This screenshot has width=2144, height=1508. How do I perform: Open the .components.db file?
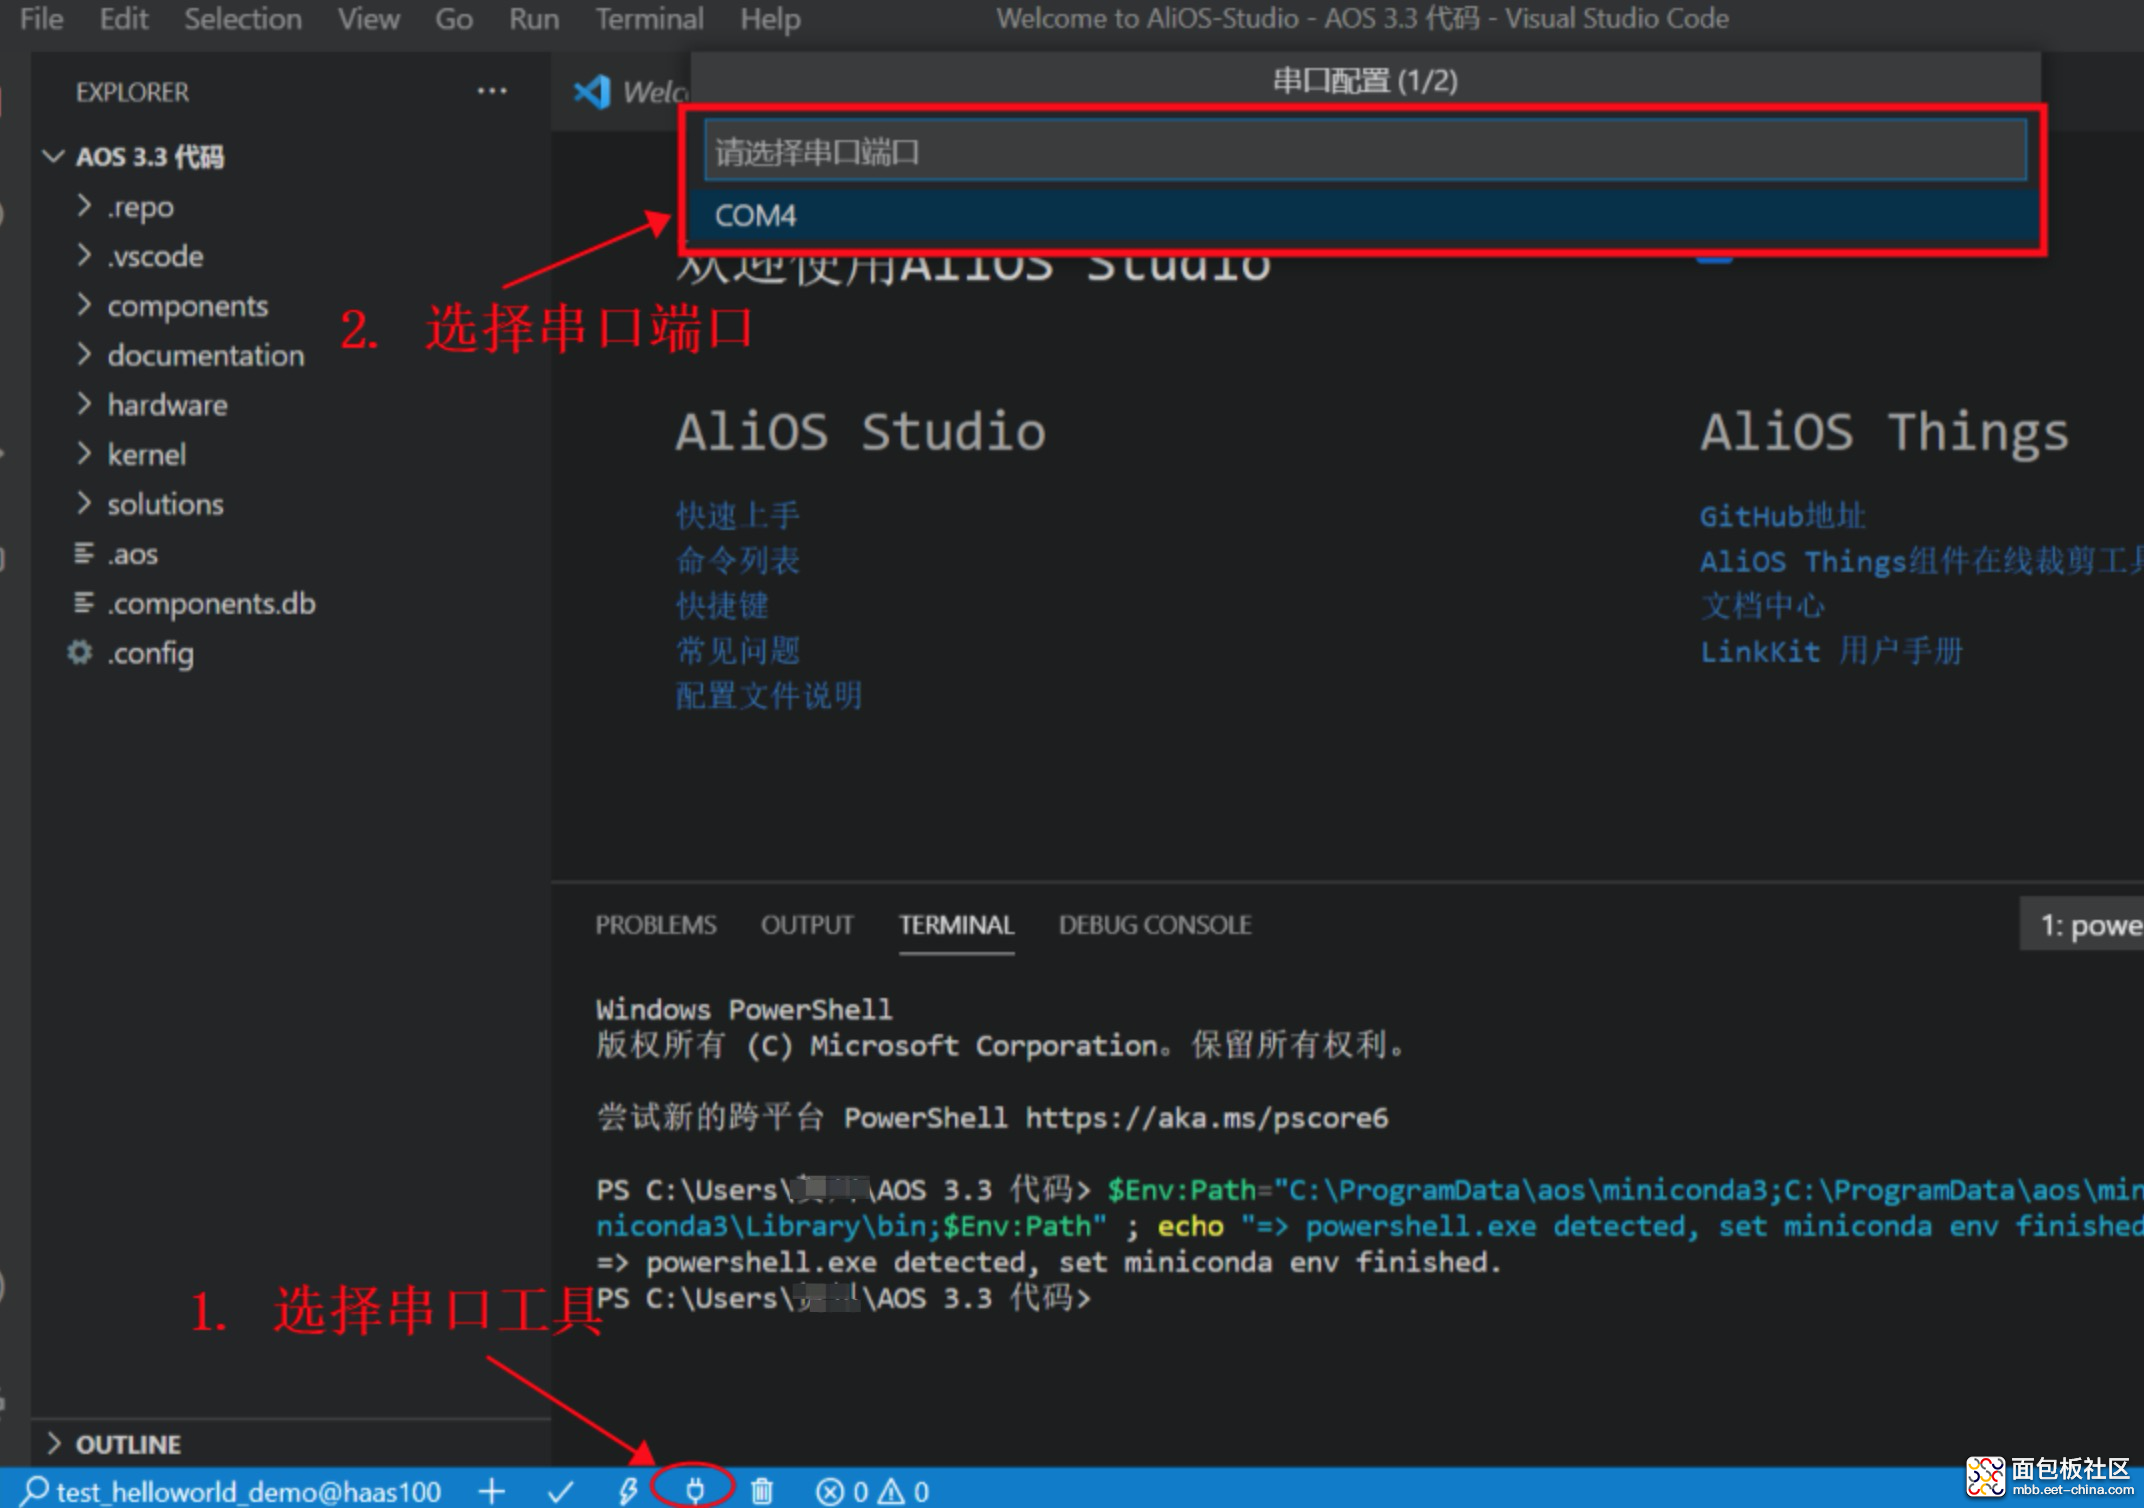211,603
